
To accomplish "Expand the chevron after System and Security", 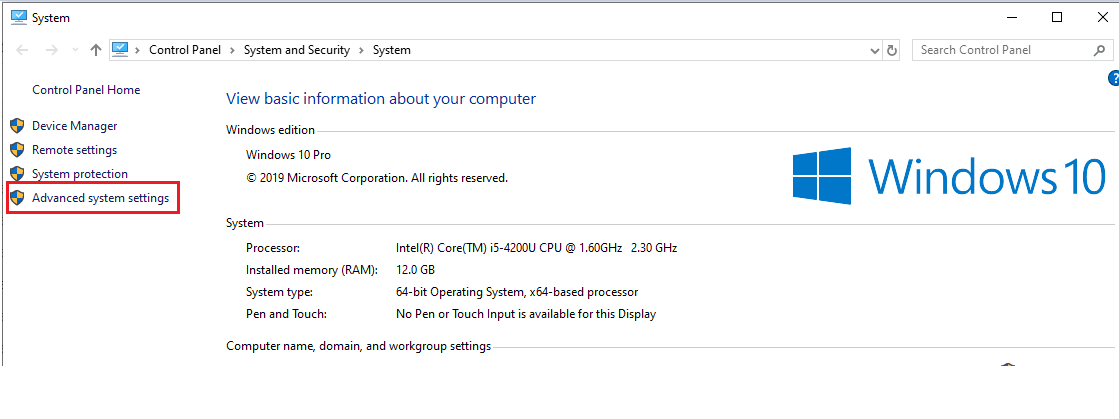I will click(x=359, y=50).
